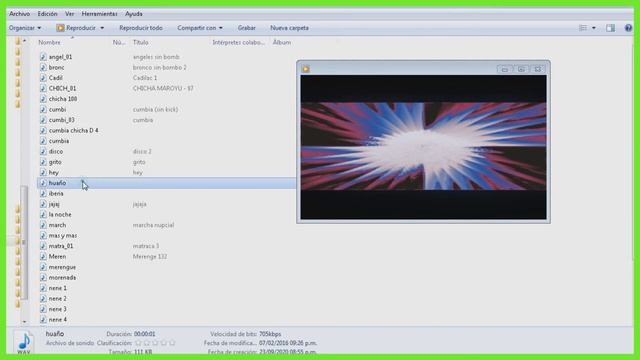
Task: Select the bronc audio file icon
Action: coord(43,67)
